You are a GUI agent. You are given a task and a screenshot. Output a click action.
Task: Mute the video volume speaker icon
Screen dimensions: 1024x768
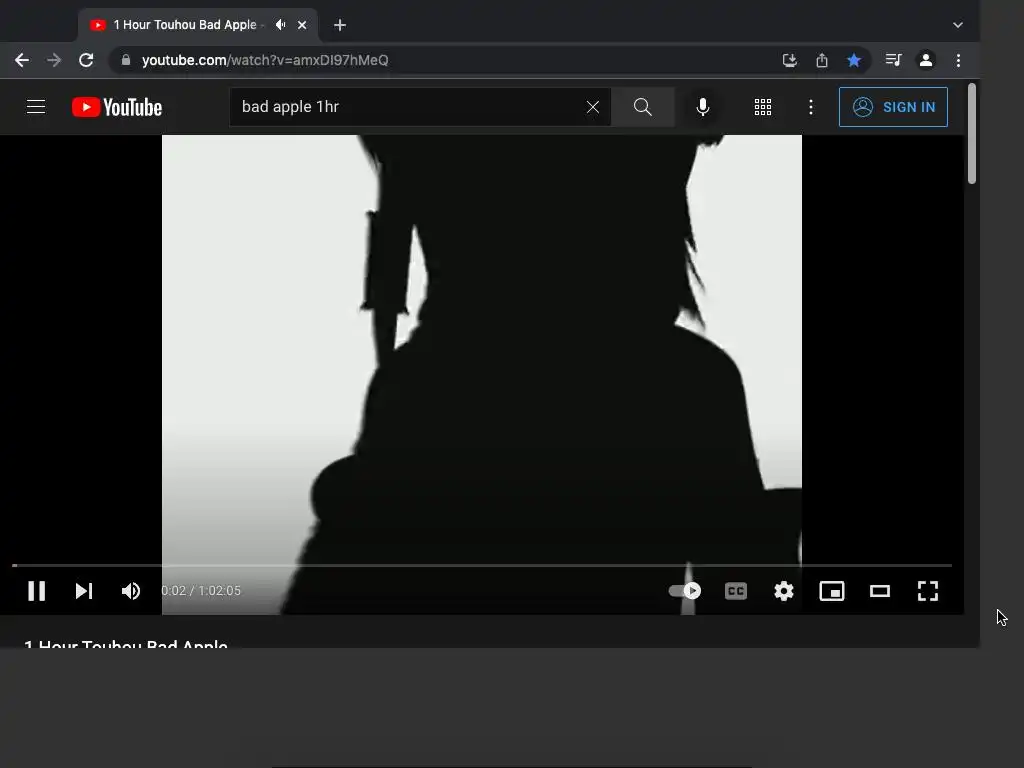point(131,591)
